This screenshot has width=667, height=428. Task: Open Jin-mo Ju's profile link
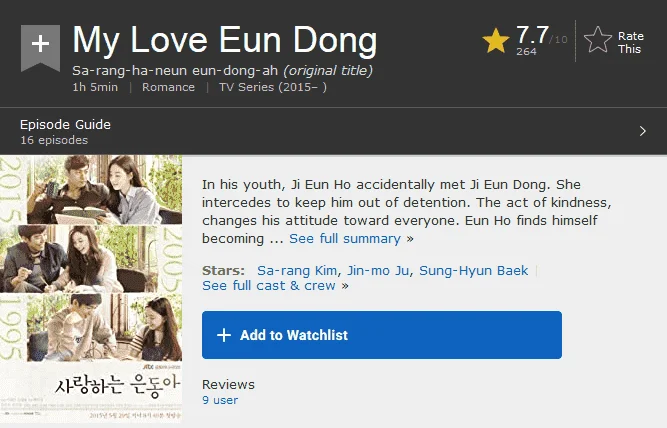[x=379, y=271]
